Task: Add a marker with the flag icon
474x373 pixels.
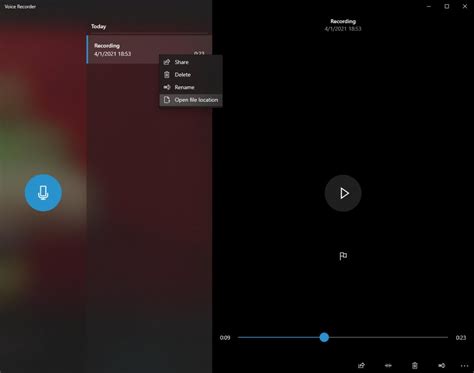Action: [343, 256]
